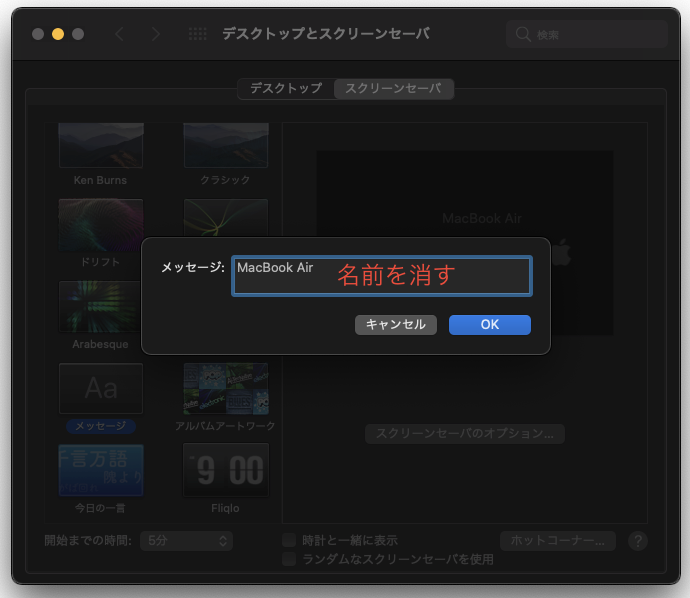
Task: Click the メッセージ label under the Aa thumbnail
Action: pos(101,426)
